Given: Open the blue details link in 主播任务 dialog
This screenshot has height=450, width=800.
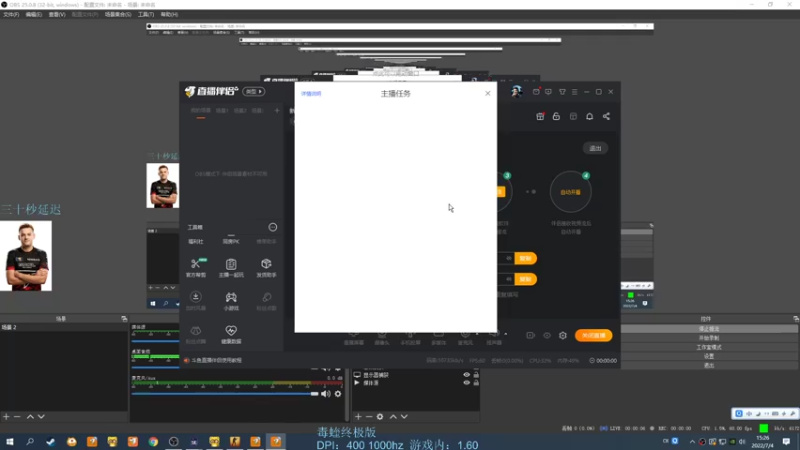Looking at the screenshot, I should point(311,93).
